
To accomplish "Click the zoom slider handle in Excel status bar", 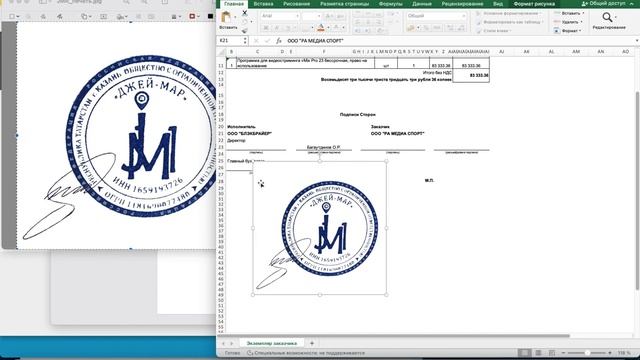I will [587, 353].
